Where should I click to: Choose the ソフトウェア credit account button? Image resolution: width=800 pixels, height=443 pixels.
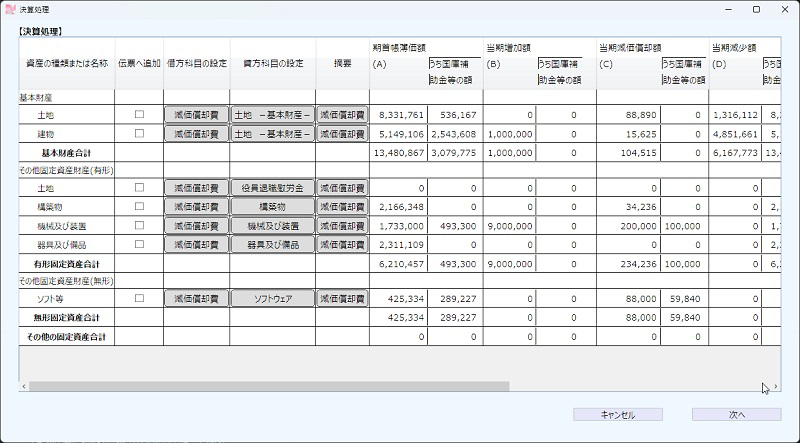pos(272,299)
